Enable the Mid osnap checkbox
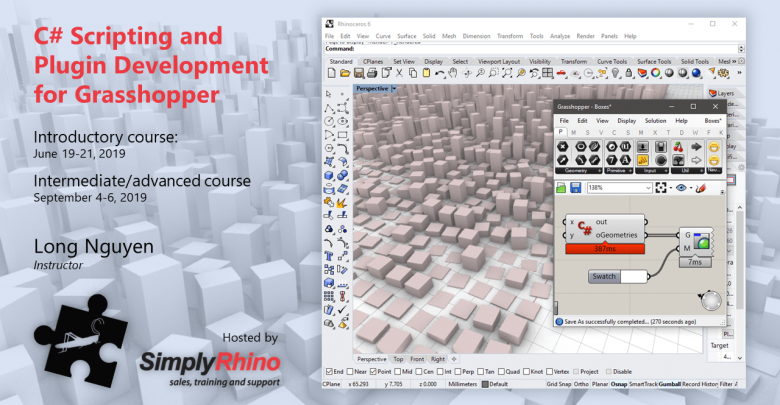Screen dimensions: 780x405 coord(397,372)
